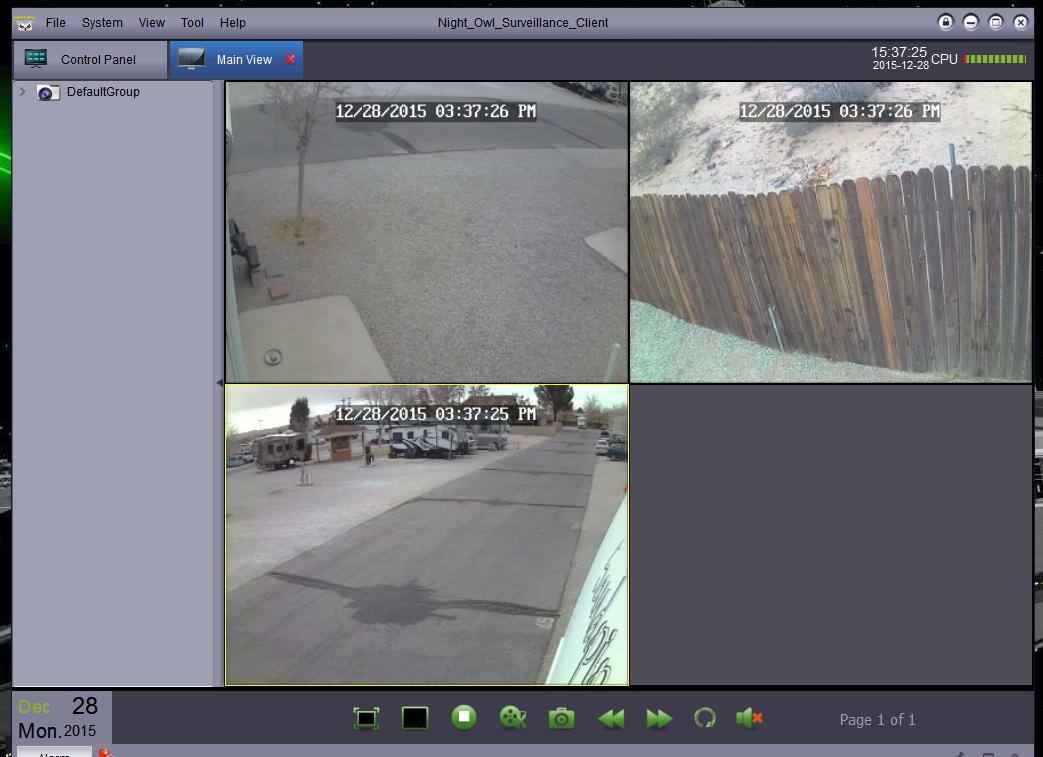The image size is (1043, 757).
Task: Go to previous page of cameras
Action: [x=611, y=718]
